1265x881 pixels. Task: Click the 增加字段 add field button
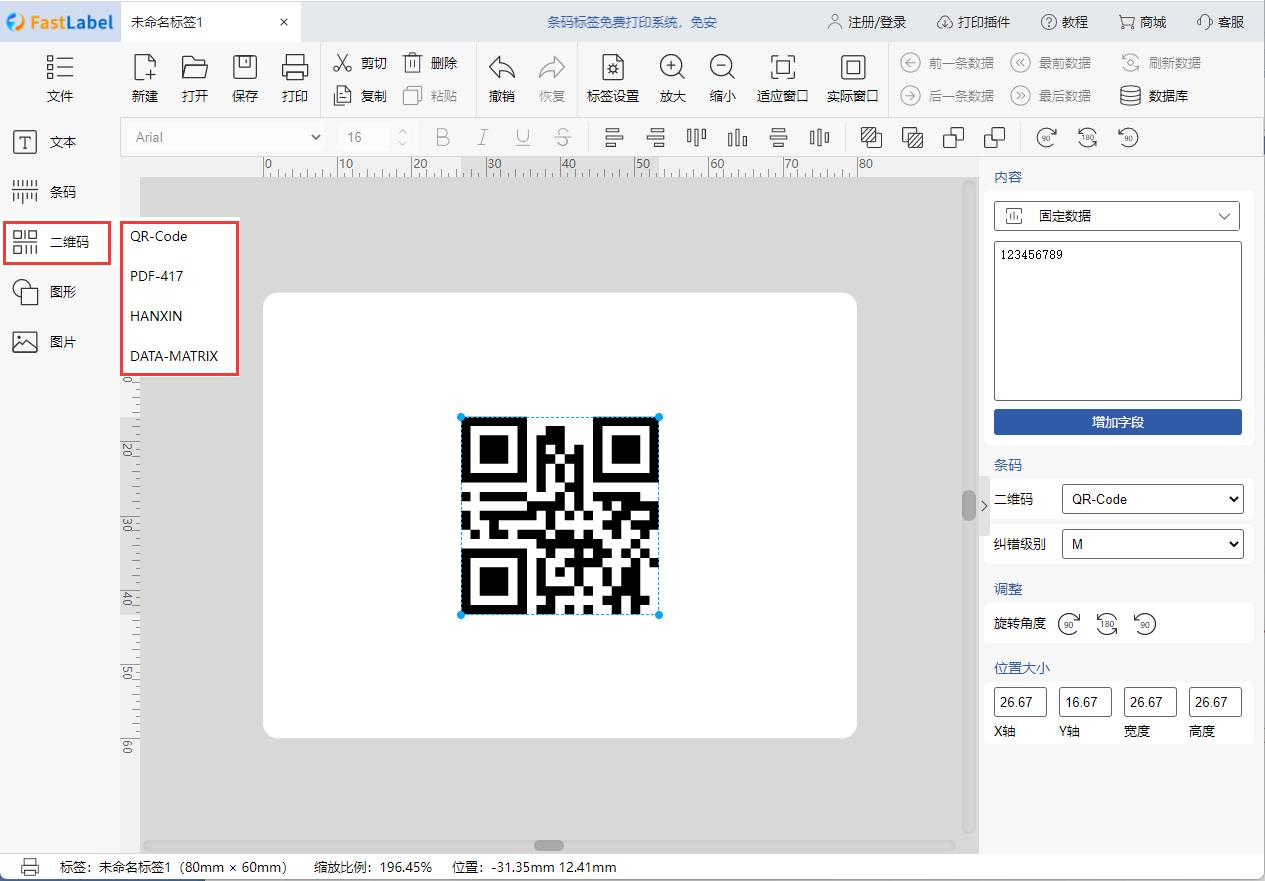tap(1118, 422)
